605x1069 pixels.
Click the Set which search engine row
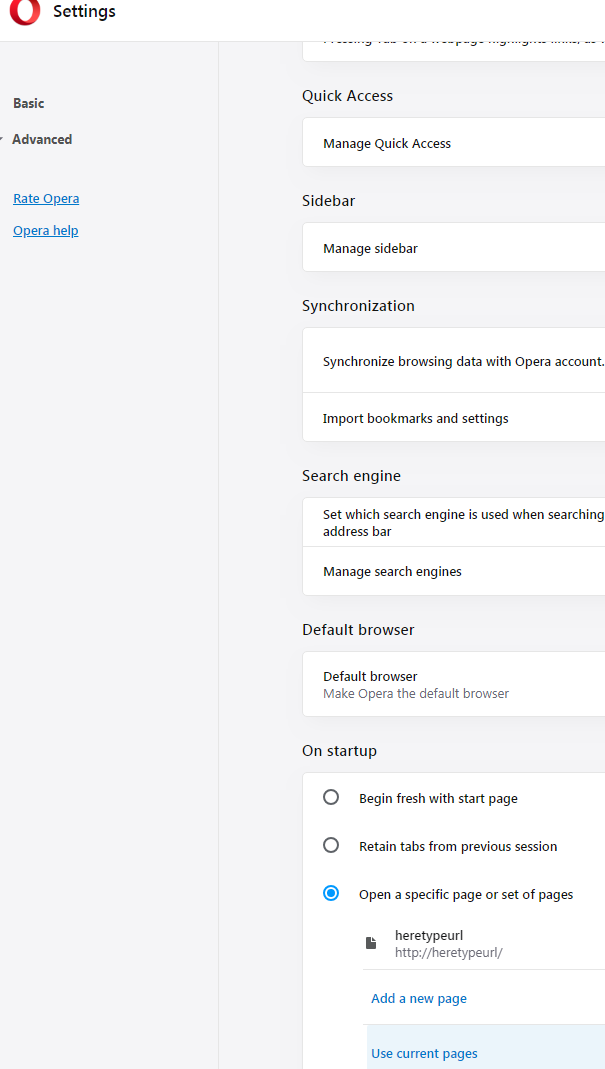pyautogui.click(x=454, y=522)
